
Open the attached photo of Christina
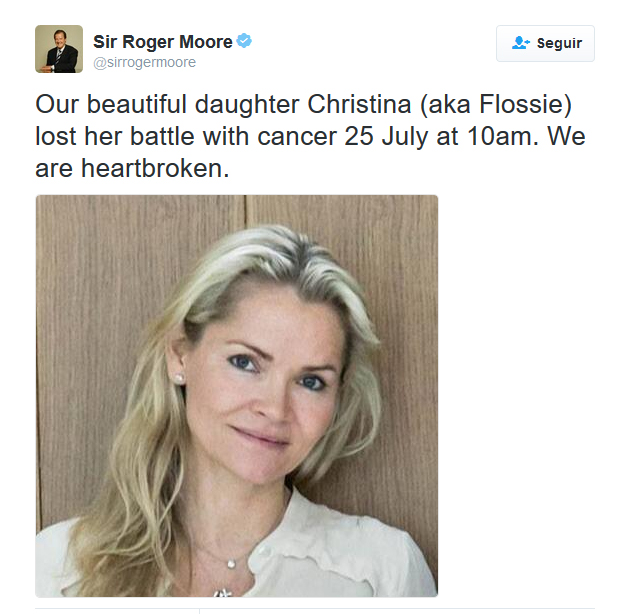(237, 396)
